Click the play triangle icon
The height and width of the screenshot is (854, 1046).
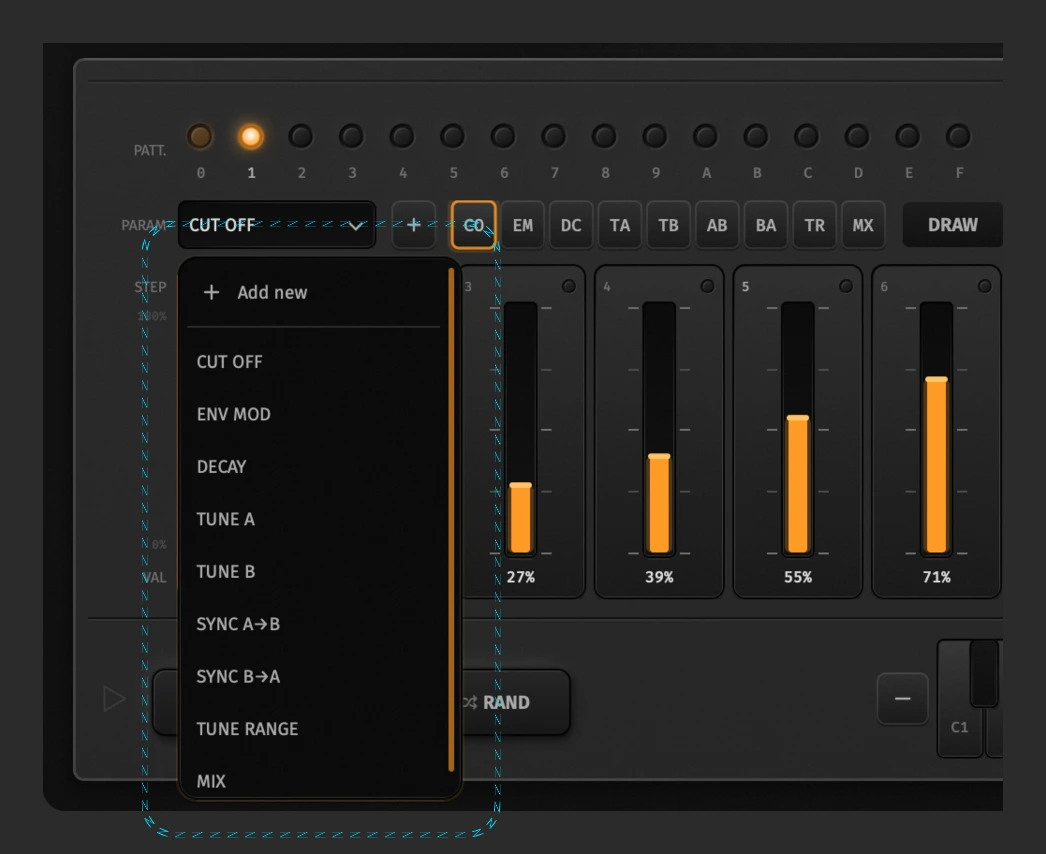coord(114,699)
